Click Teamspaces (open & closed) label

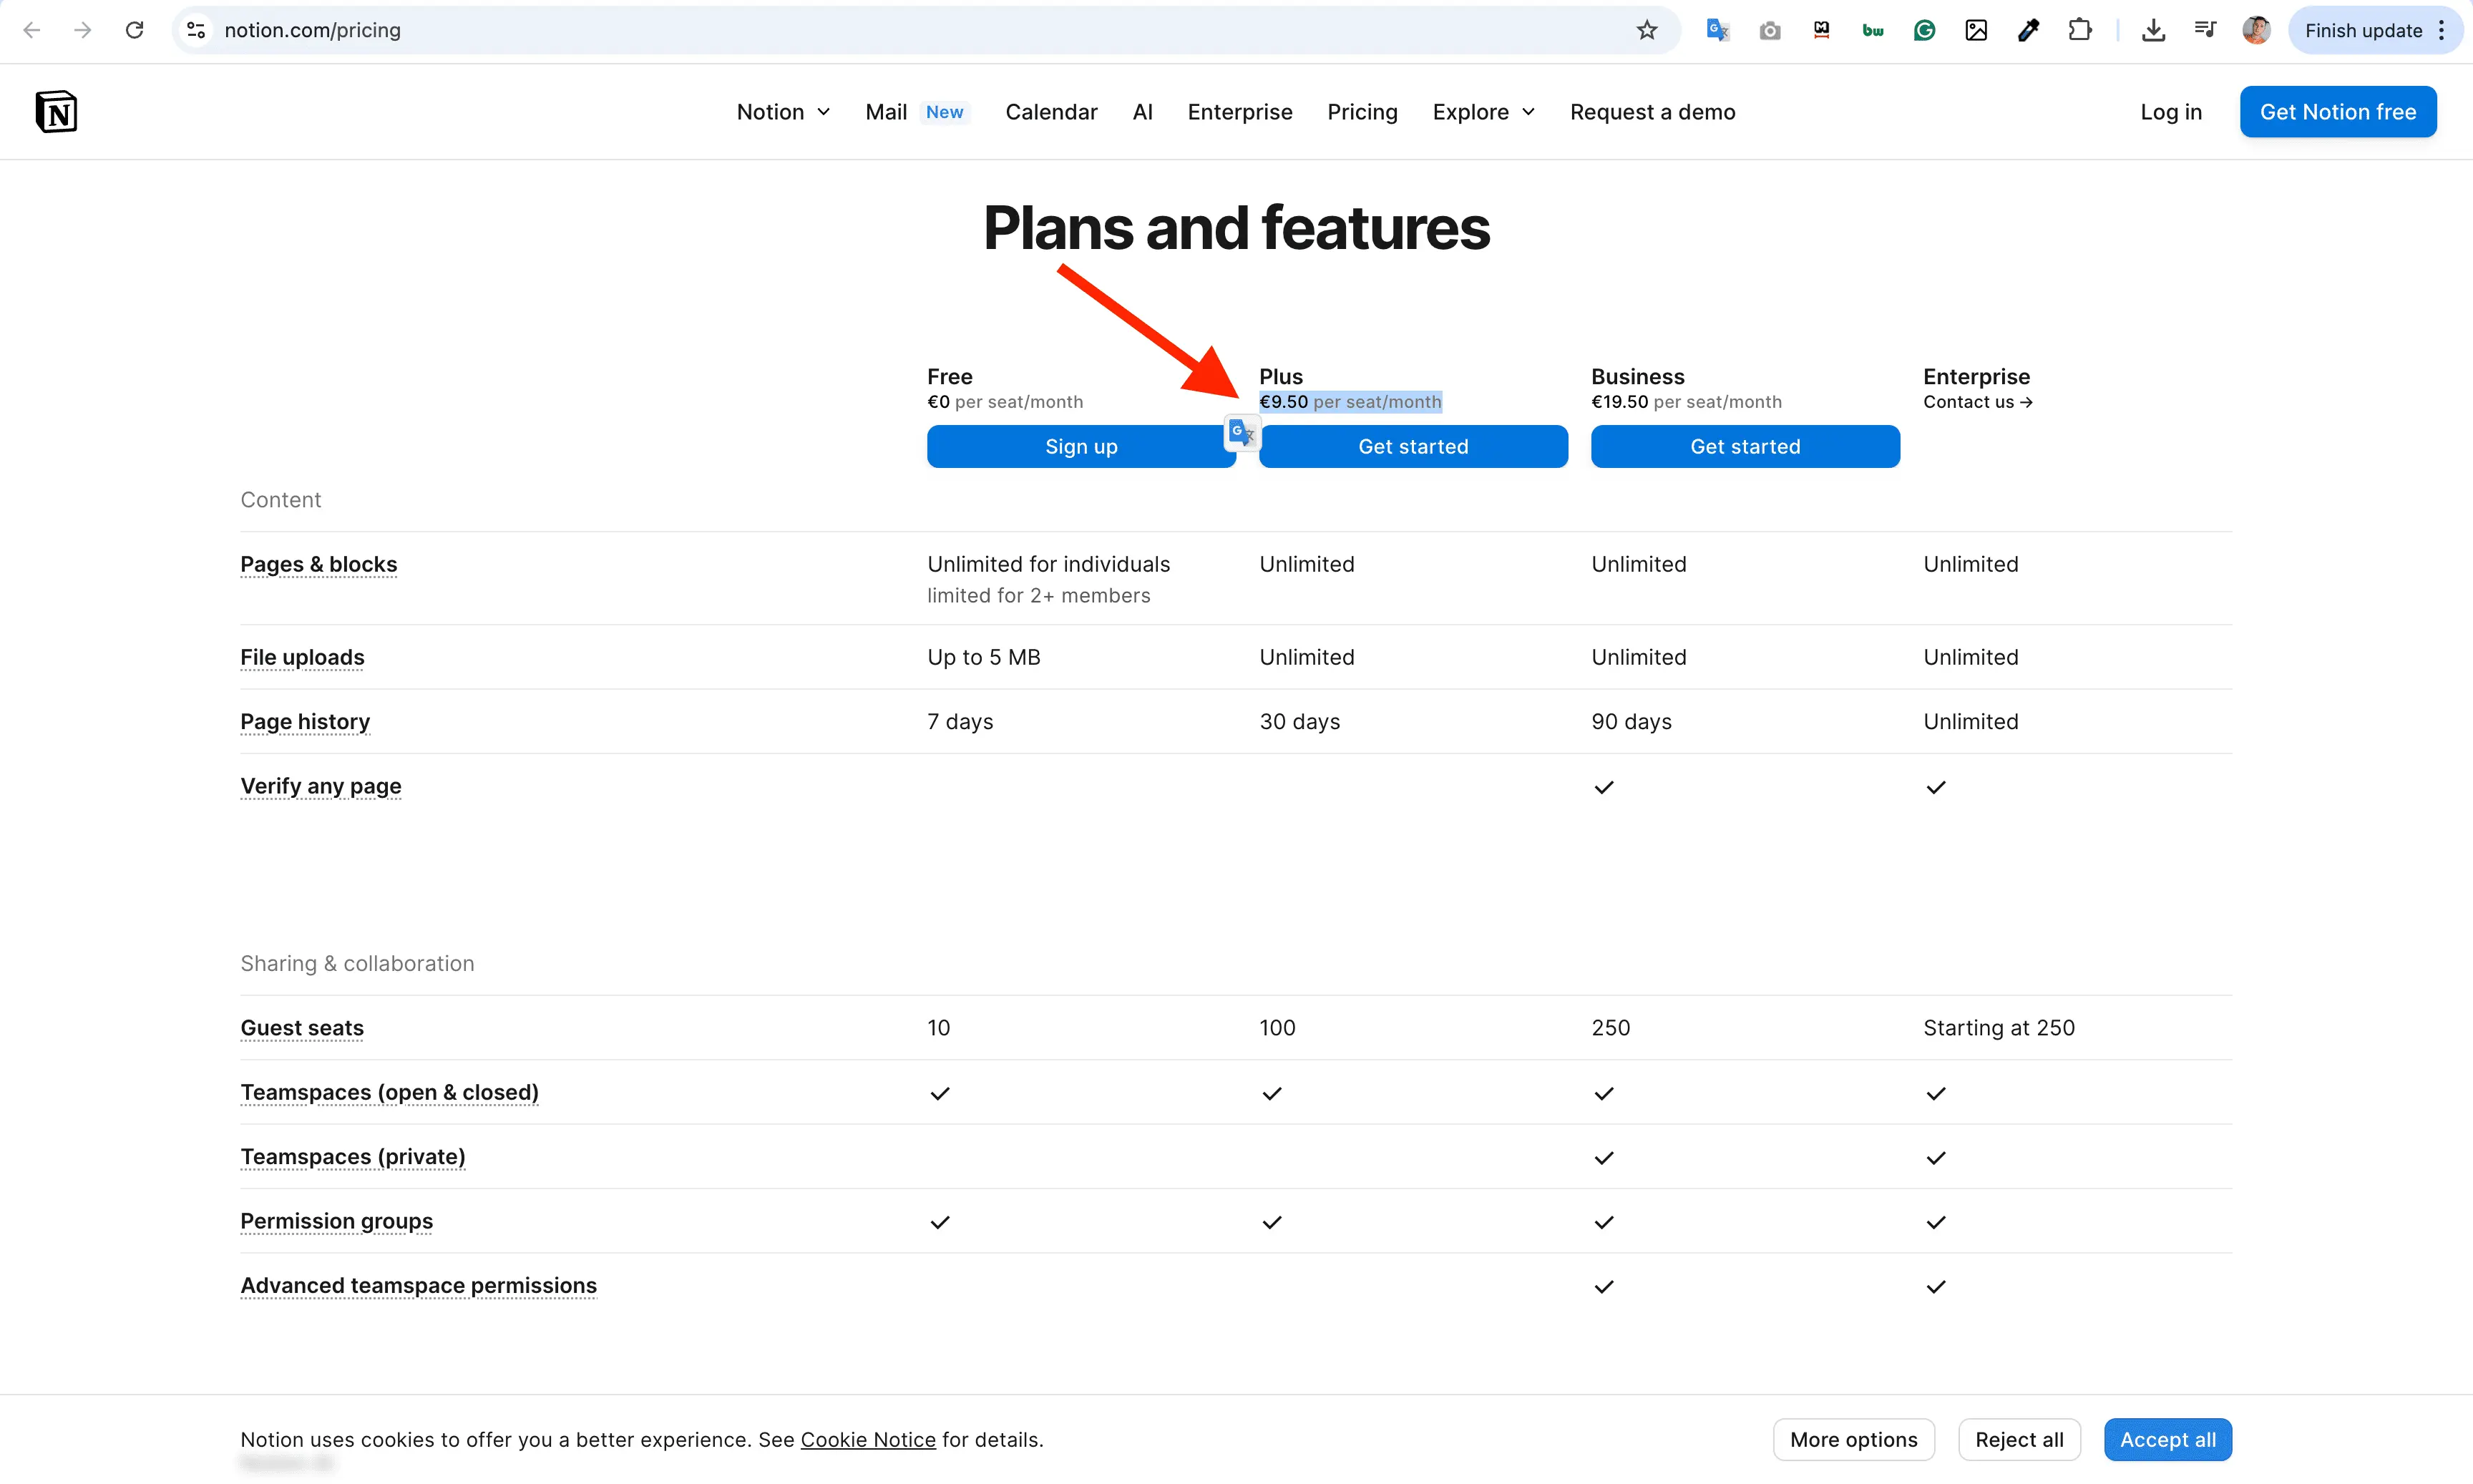(x=389, y=1092)
